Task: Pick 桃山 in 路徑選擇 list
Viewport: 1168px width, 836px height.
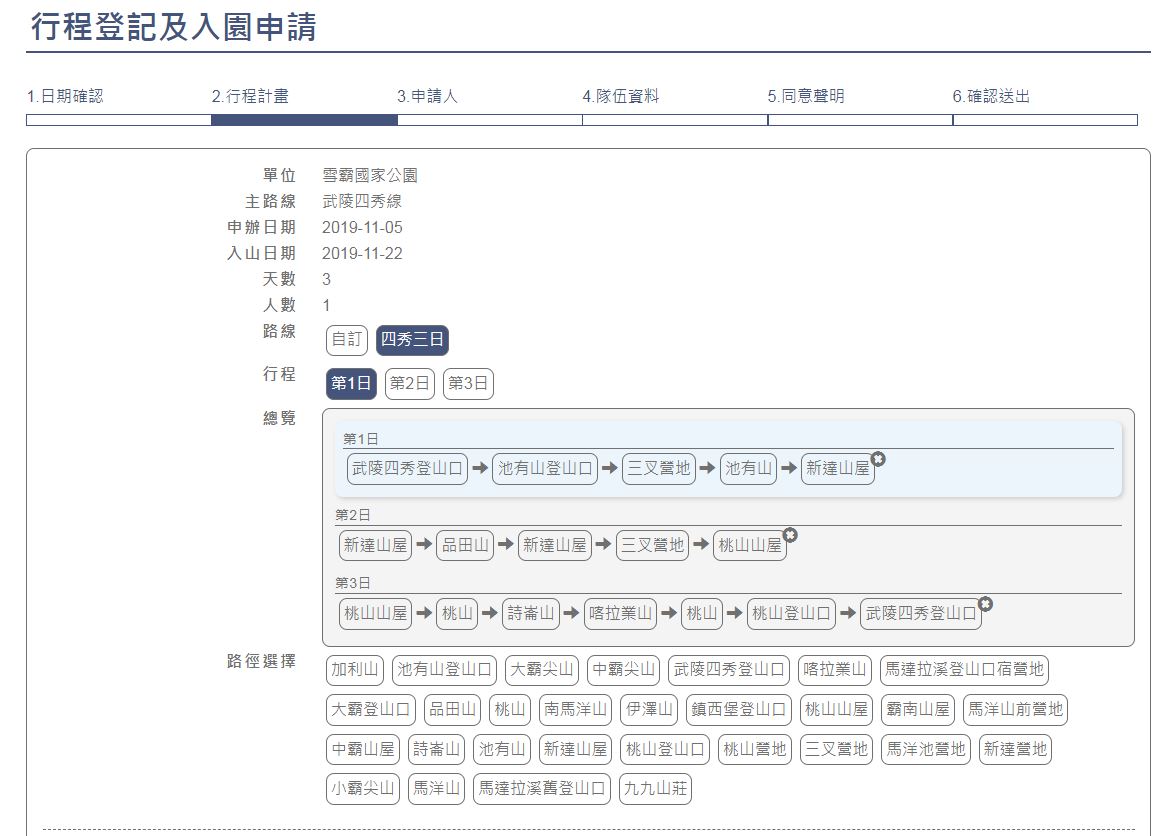Action: point(510,710)
